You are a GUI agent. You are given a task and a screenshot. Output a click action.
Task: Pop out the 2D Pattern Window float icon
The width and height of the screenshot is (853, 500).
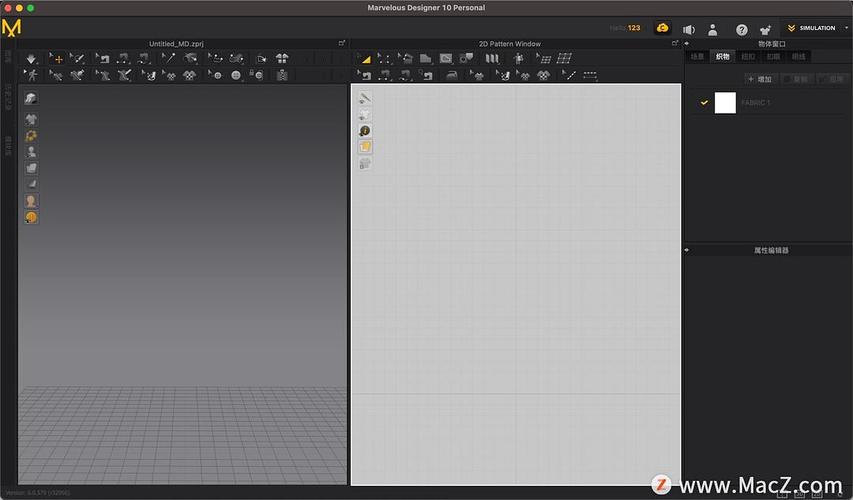tap(675, 43)
